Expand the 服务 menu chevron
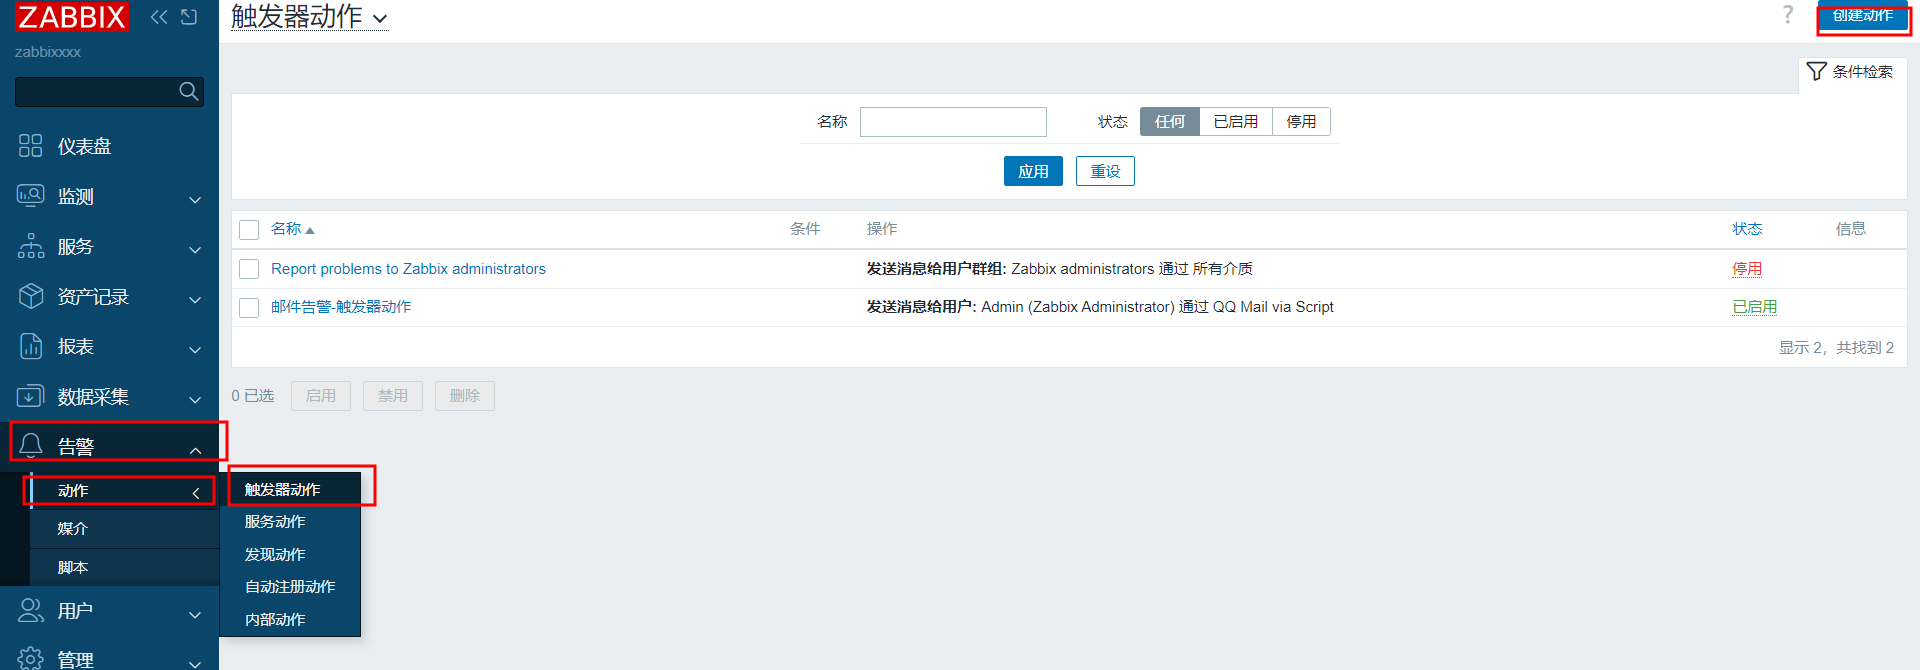The width and height of the screenshot is (1920, 670). coord(195,249)
